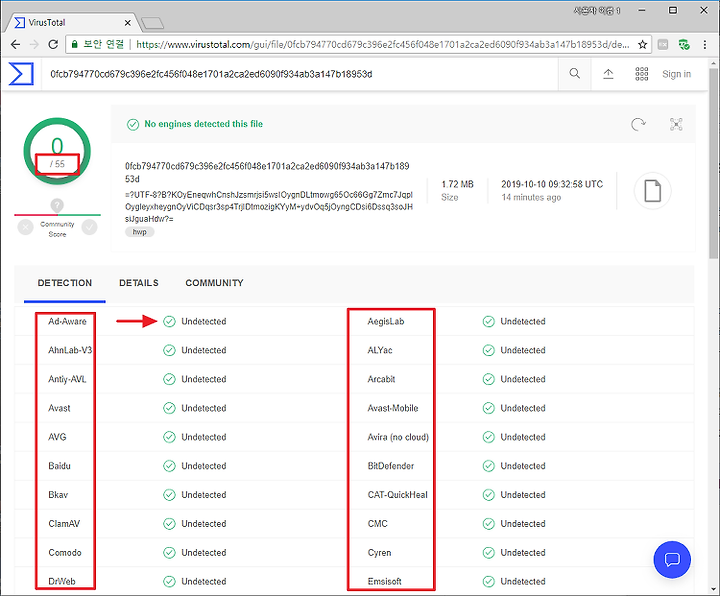Click the browser back arrow

click(x=16, y=45)
